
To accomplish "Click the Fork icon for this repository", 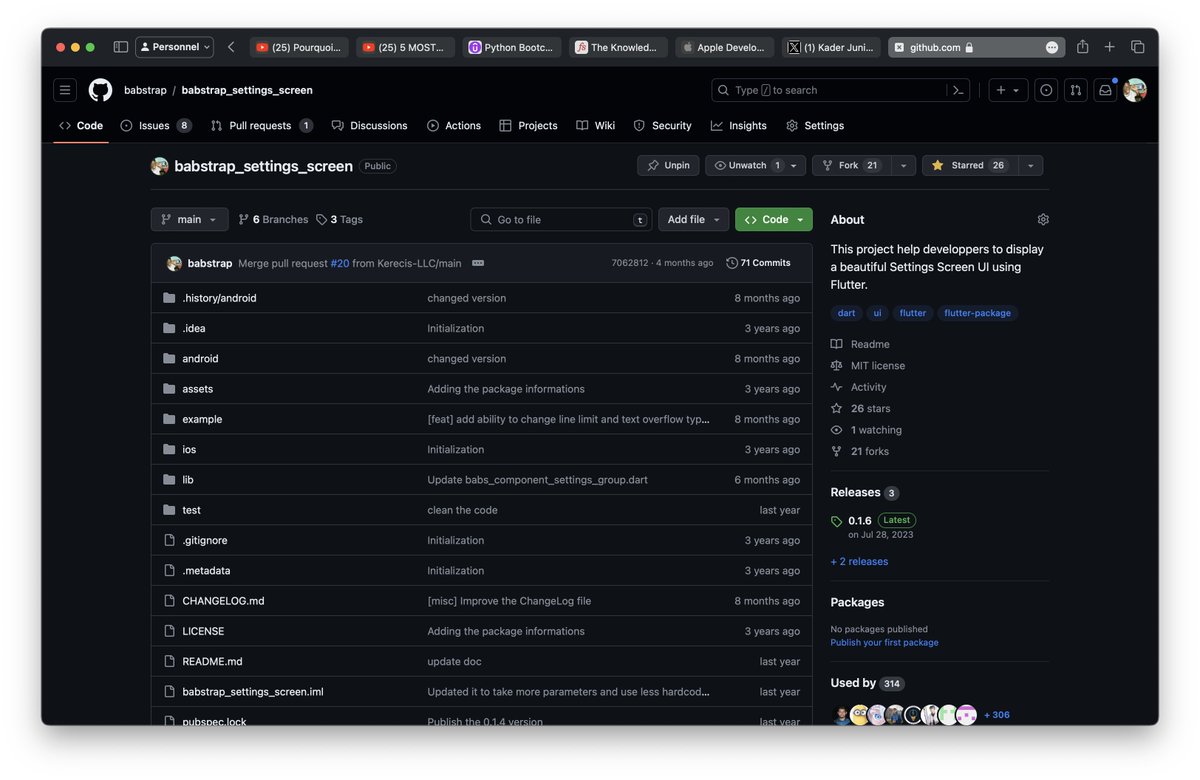I will tap(827, 165).
